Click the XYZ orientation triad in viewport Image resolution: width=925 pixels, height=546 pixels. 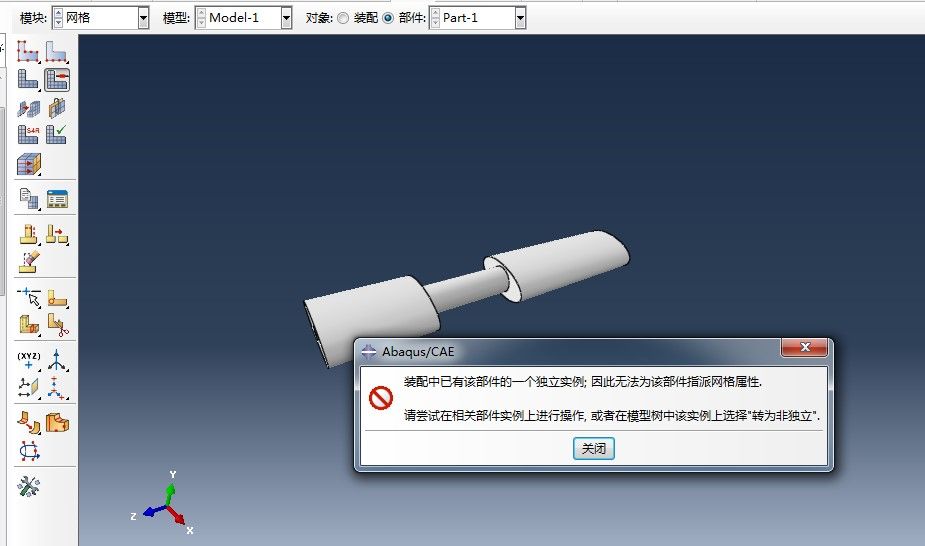click(168, 506)
